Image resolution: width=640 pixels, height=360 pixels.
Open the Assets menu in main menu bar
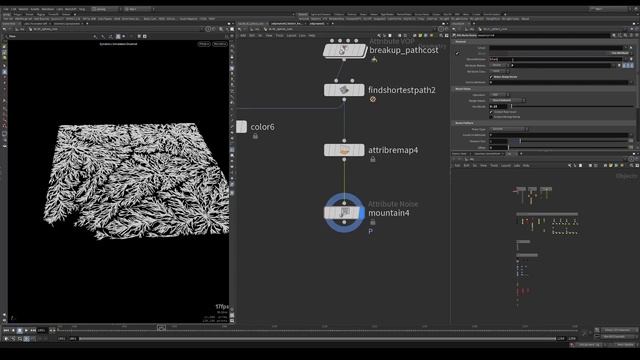pyautogui.click(x=35, y=9)
